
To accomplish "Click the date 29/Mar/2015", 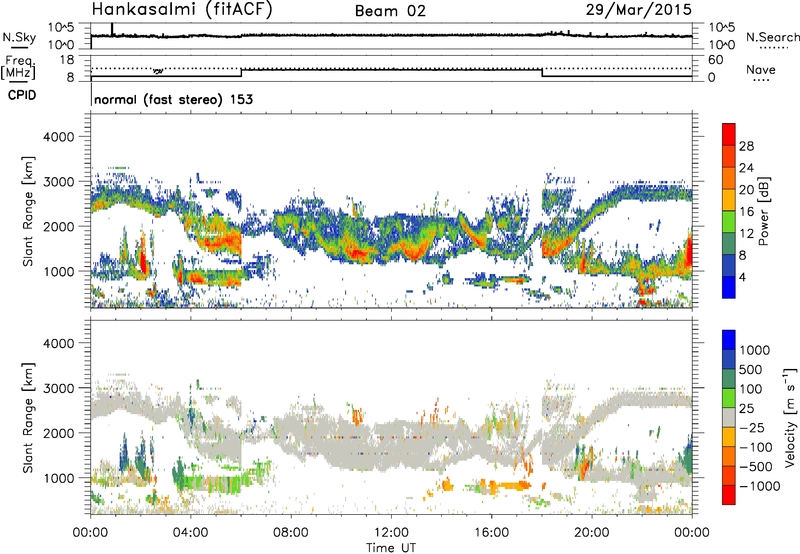I will coord(638,9).
